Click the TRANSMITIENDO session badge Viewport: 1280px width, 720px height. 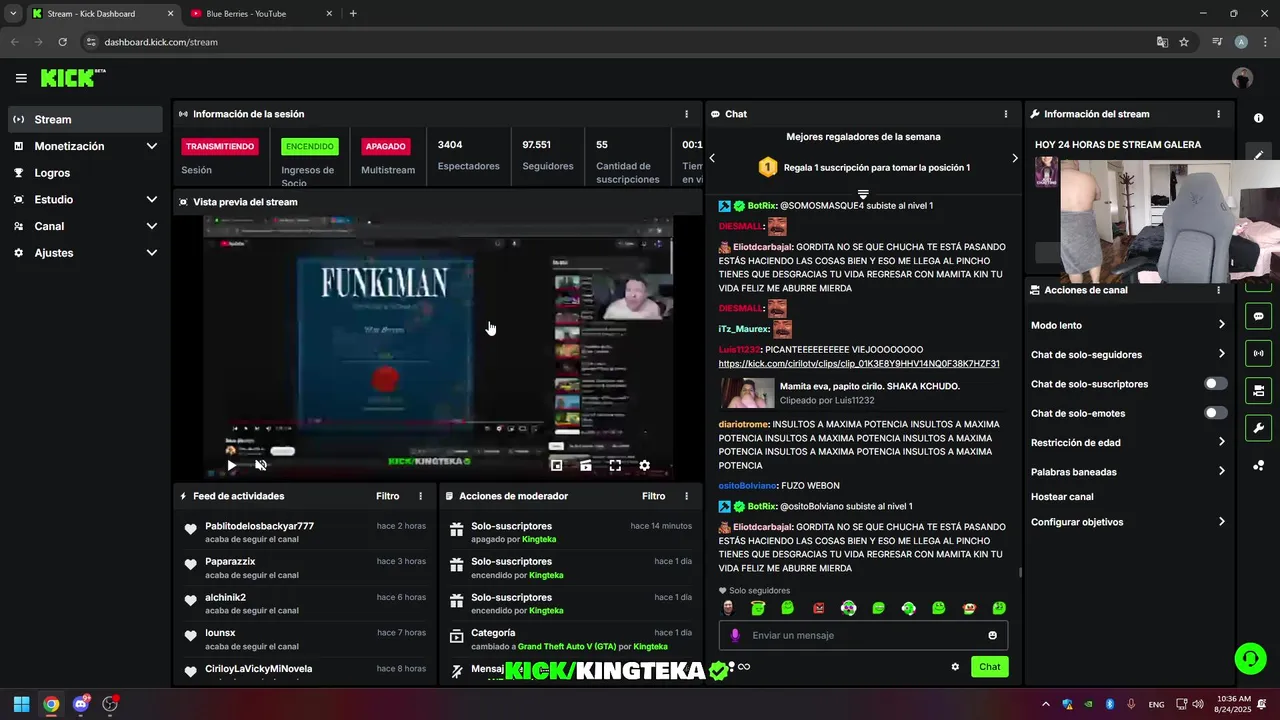[220, 146]
